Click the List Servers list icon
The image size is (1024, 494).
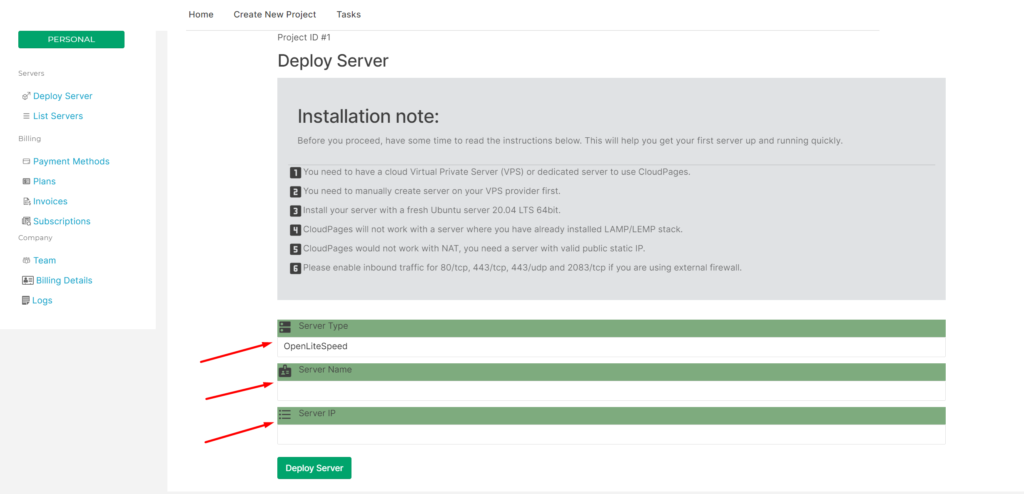[x=26, y=116]
